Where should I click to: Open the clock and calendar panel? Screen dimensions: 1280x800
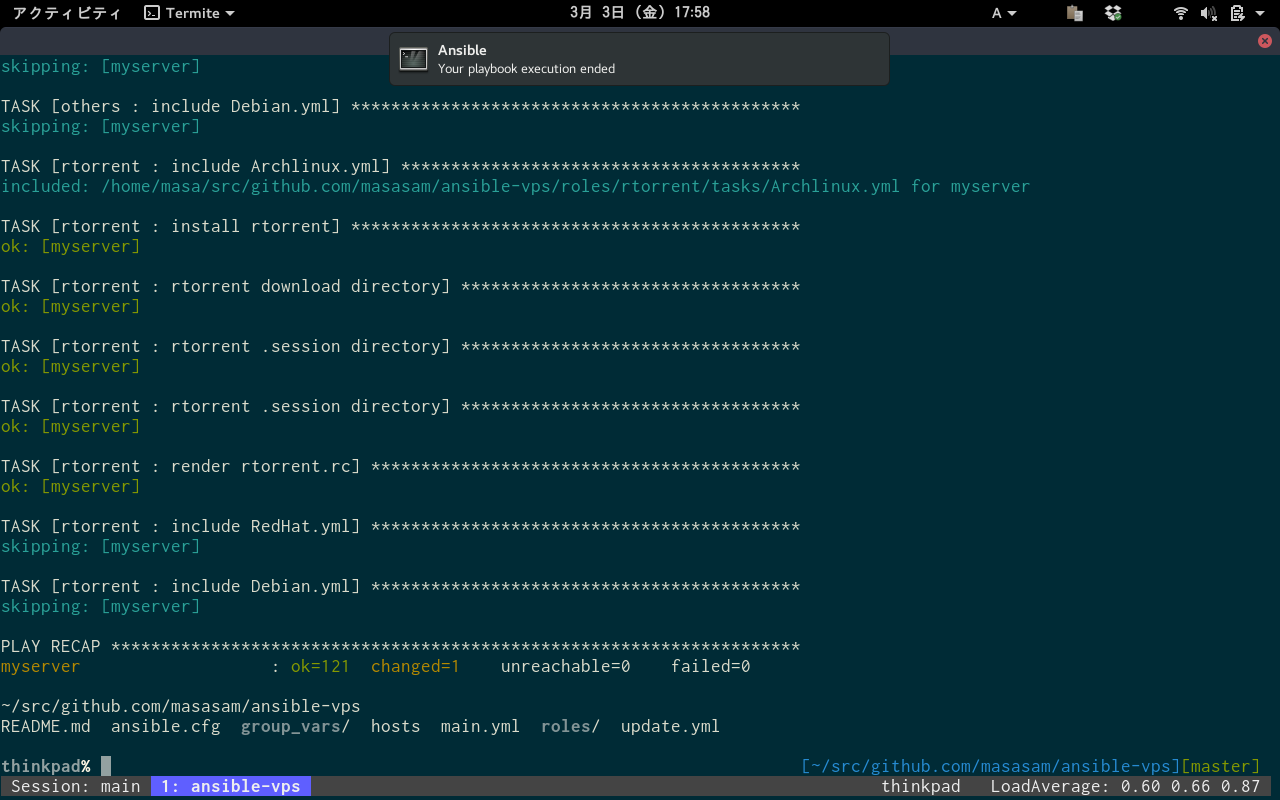[x=640, y=13]
